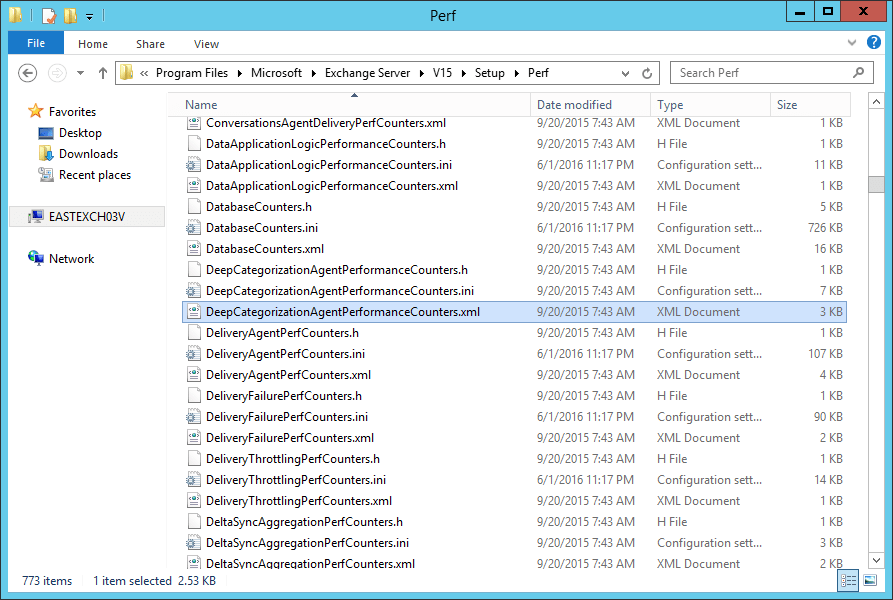The image size is (893, 600).
Task: Select DeltaSyncAggregationPerfCounters.ini file icon
Action: [x=194, y=543]
